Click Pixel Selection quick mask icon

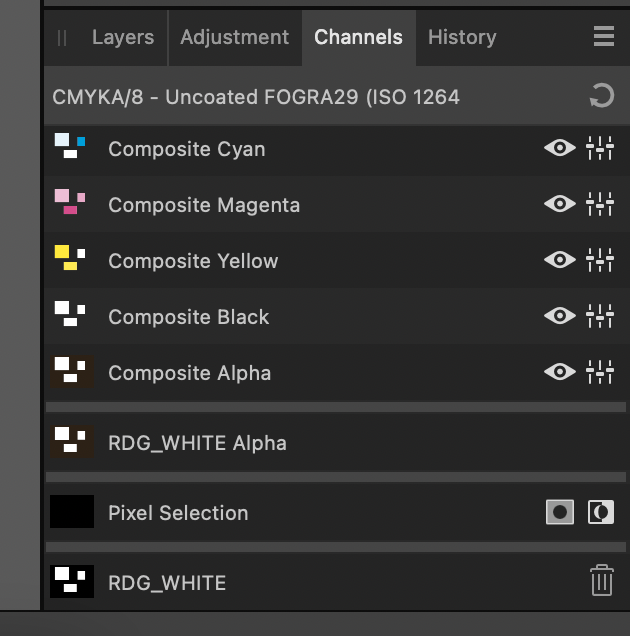560,512
